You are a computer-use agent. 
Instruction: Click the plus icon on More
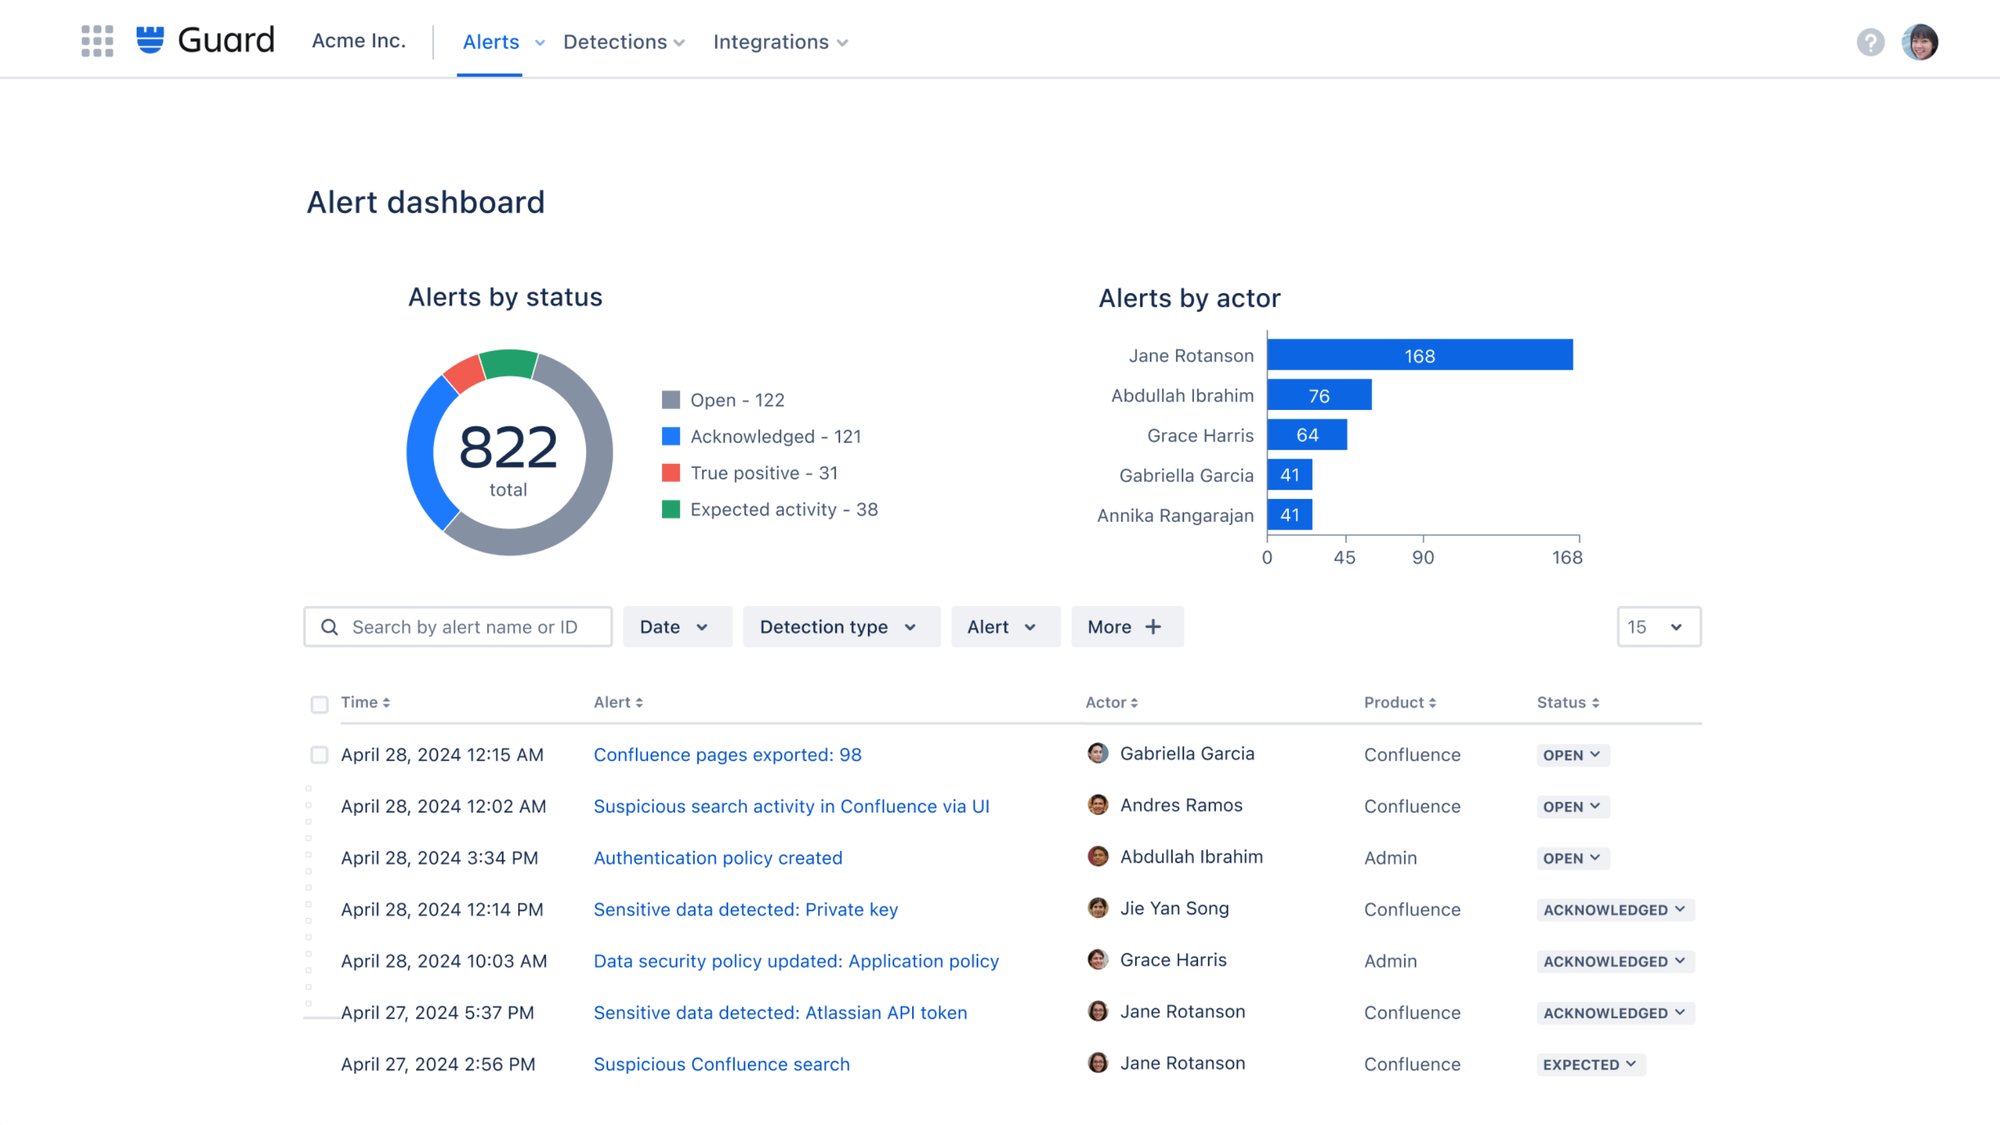tap(1153, 627)
